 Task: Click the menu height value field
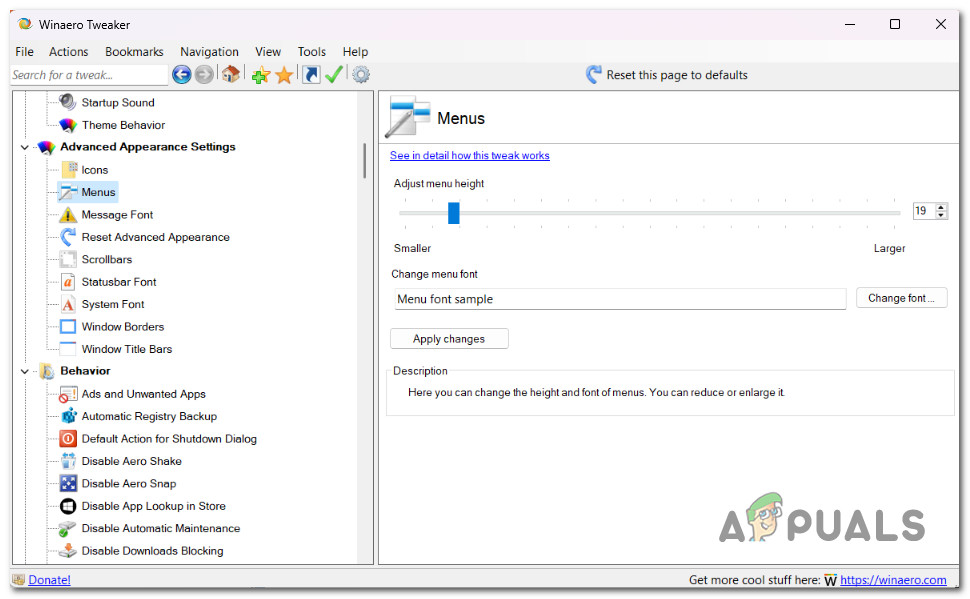923,211
